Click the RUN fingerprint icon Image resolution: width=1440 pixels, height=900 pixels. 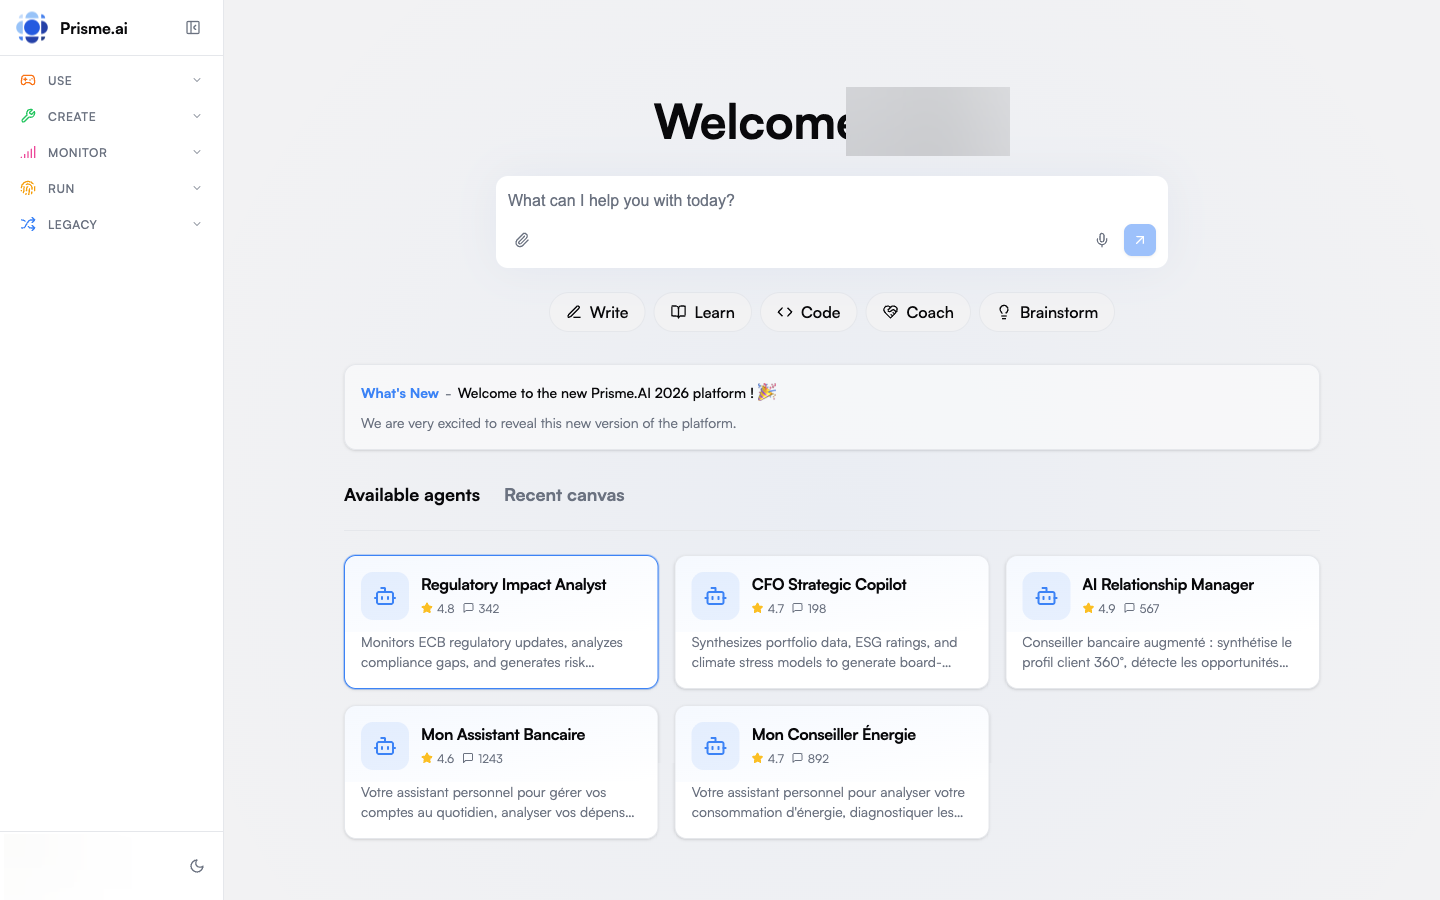tap(28, 188)
